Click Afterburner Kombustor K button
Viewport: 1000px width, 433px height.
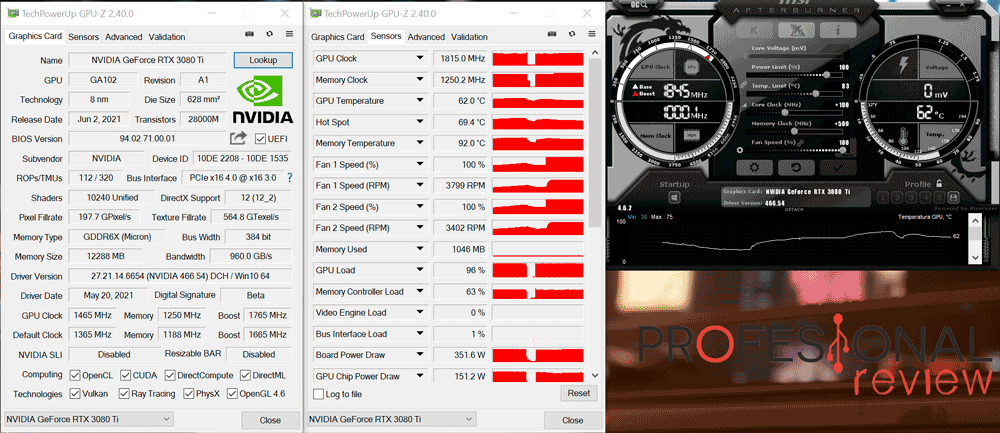754,31
